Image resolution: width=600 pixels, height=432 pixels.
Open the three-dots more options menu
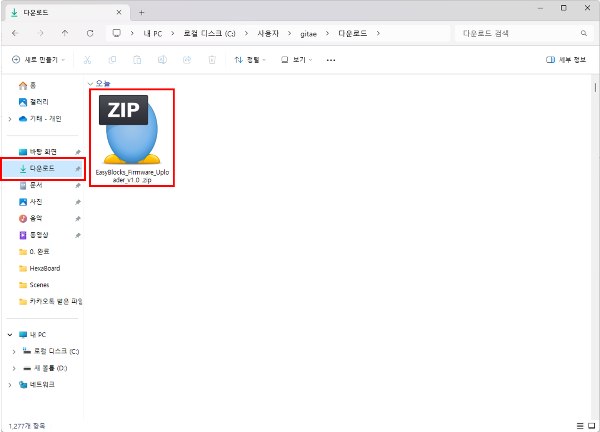tap(331, 60)
